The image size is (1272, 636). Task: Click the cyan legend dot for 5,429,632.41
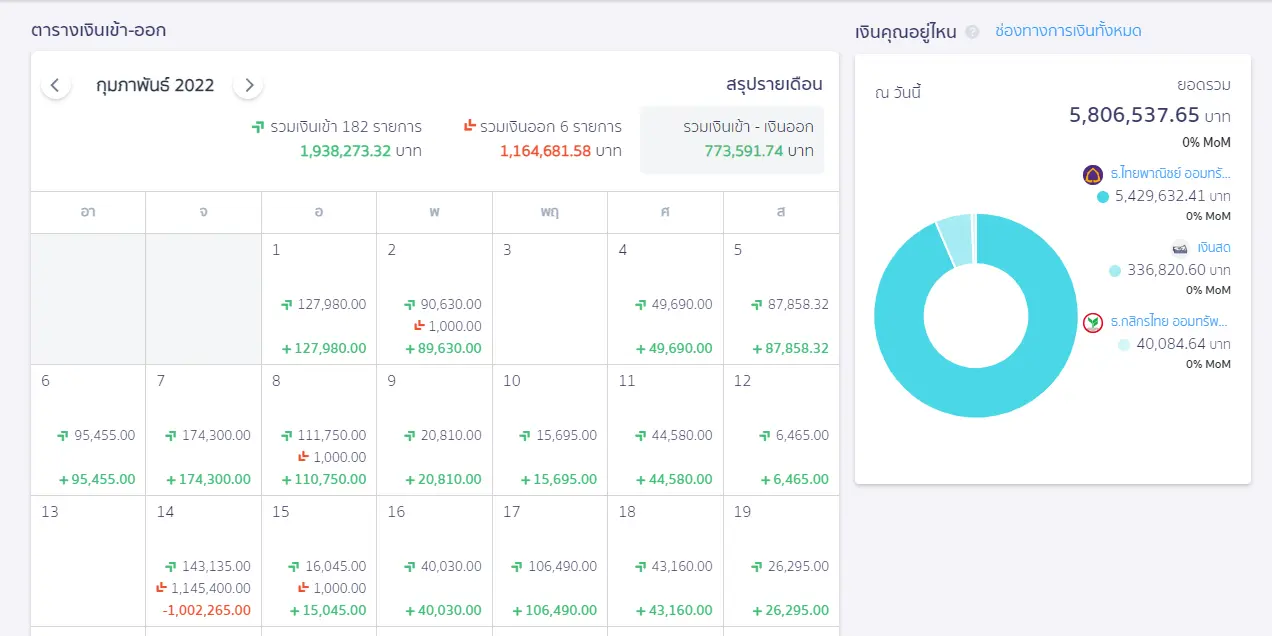(1103, 197)
